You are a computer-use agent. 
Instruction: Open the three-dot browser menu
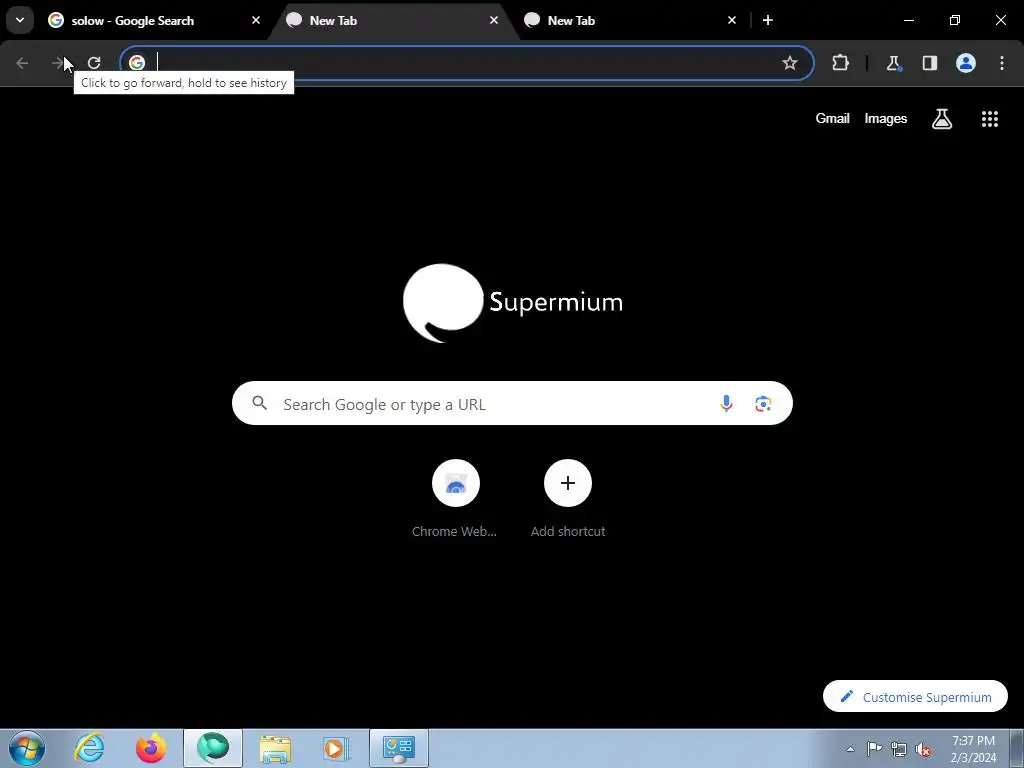coord(1002,63)
